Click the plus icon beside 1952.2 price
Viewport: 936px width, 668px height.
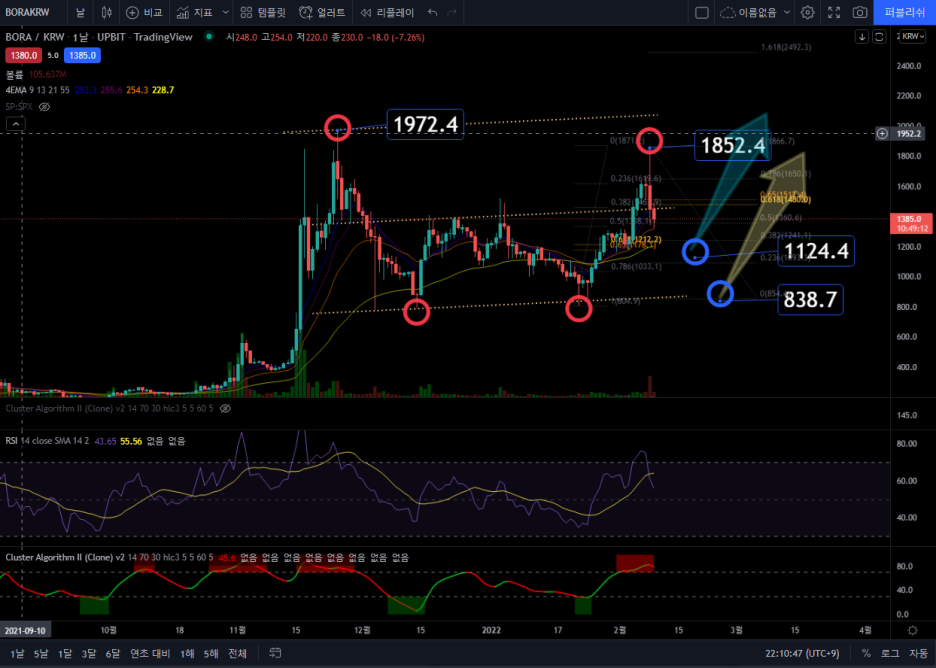[x=882, y=134]
